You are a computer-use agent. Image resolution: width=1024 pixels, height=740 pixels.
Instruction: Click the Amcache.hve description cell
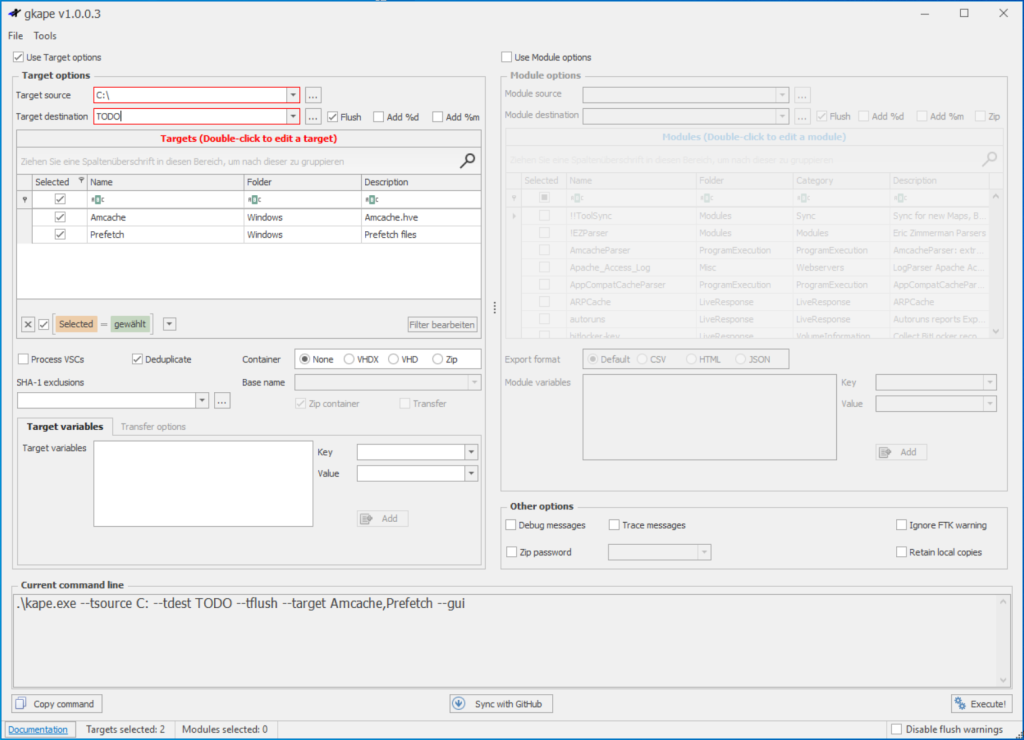click(x=421, y=217)
